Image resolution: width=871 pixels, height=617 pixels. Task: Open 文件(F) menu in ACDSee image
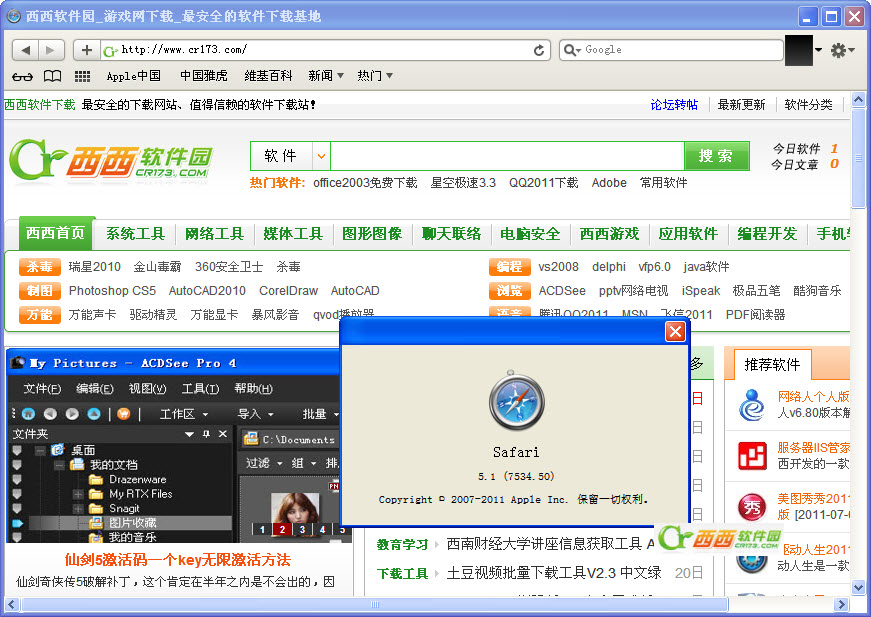click(42, 389)
